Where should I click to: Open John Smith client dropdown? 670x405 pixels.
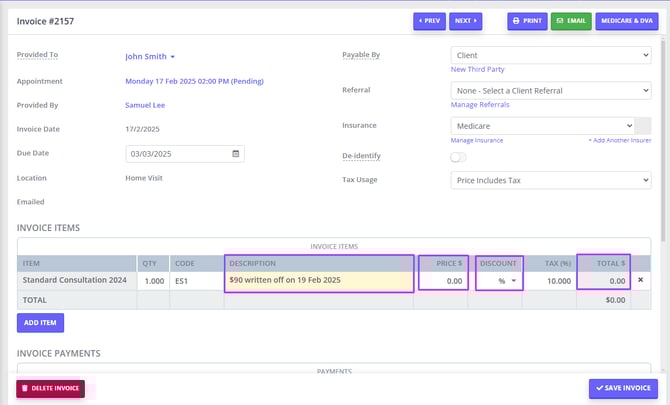pos(150,57)
